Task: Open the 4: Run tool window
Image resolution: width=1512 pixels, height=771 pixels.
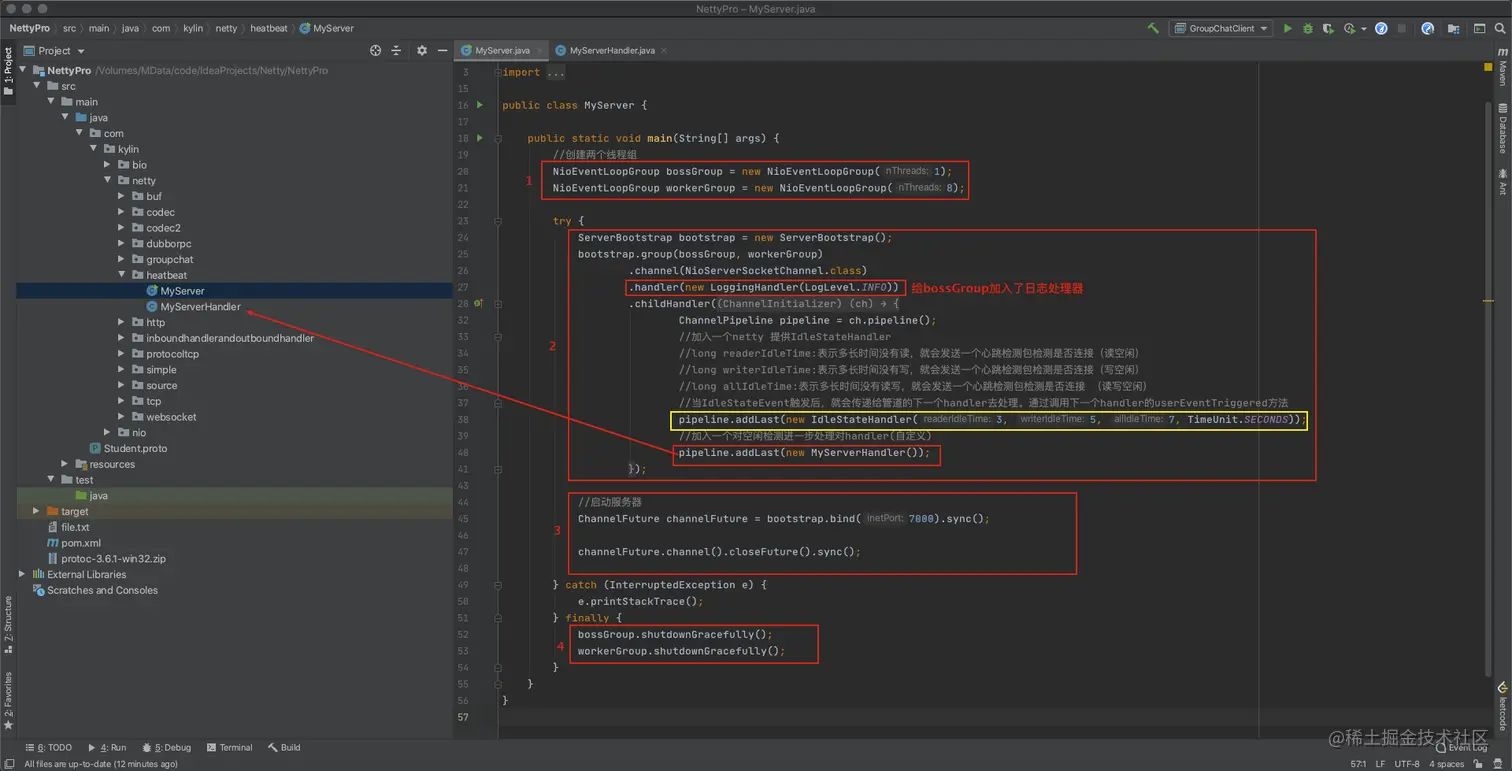Action: click(x=107, y=747)
